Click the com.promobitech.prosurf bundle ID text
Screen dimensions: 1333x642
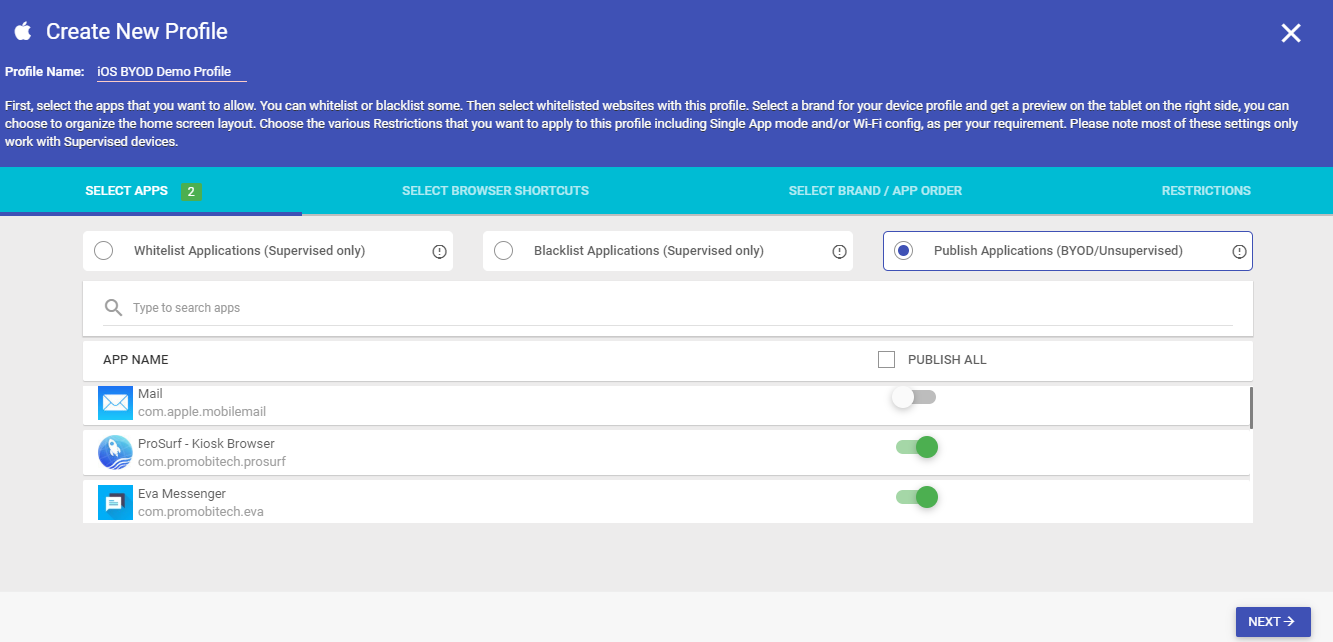coord(212,462)
